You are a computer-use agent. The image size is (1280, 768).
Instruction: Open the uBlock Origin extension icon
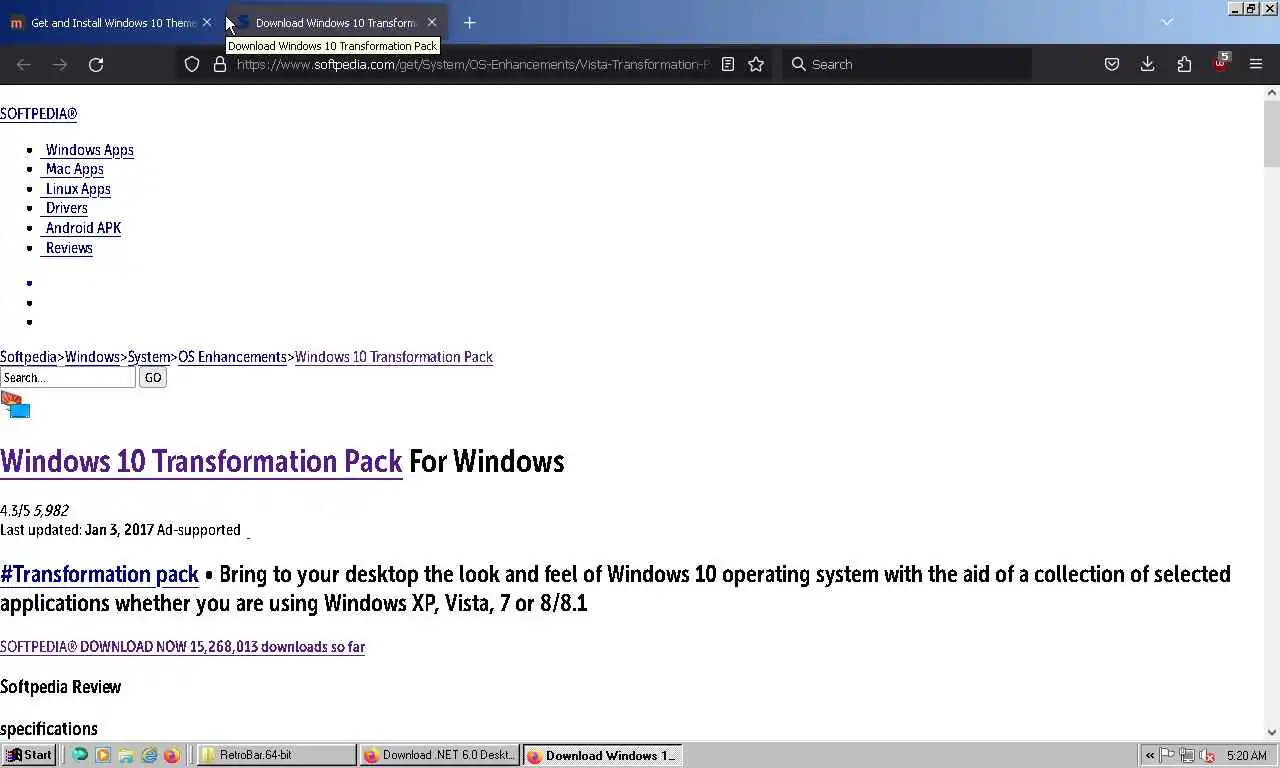[x=1221, y=62]
